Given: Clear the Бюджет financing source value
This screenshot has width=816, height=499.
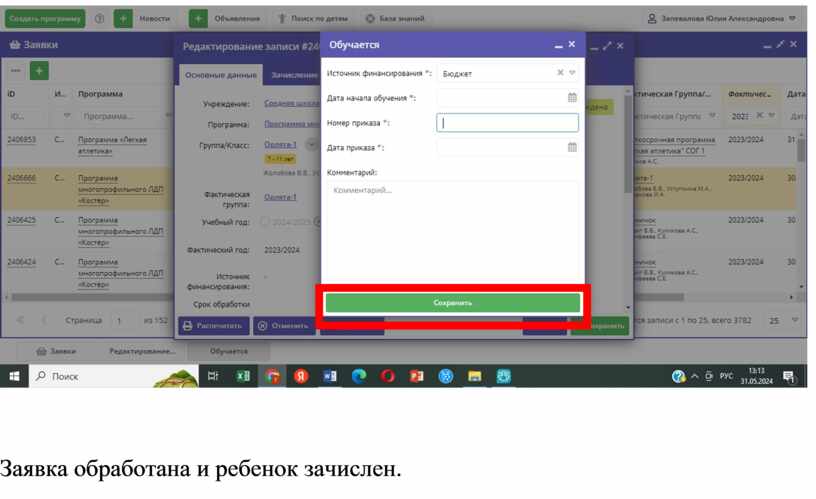Looking at the screenshot, I should 560,73.
